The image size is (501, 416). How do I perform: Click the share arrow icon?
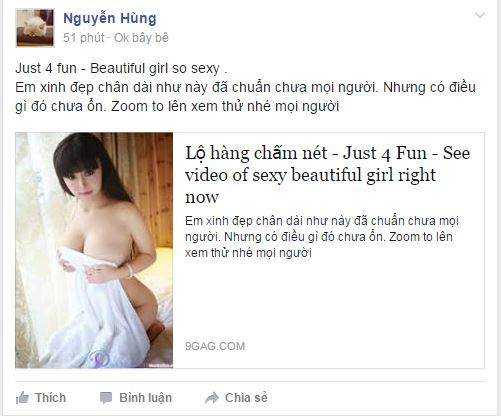point(212,398)
